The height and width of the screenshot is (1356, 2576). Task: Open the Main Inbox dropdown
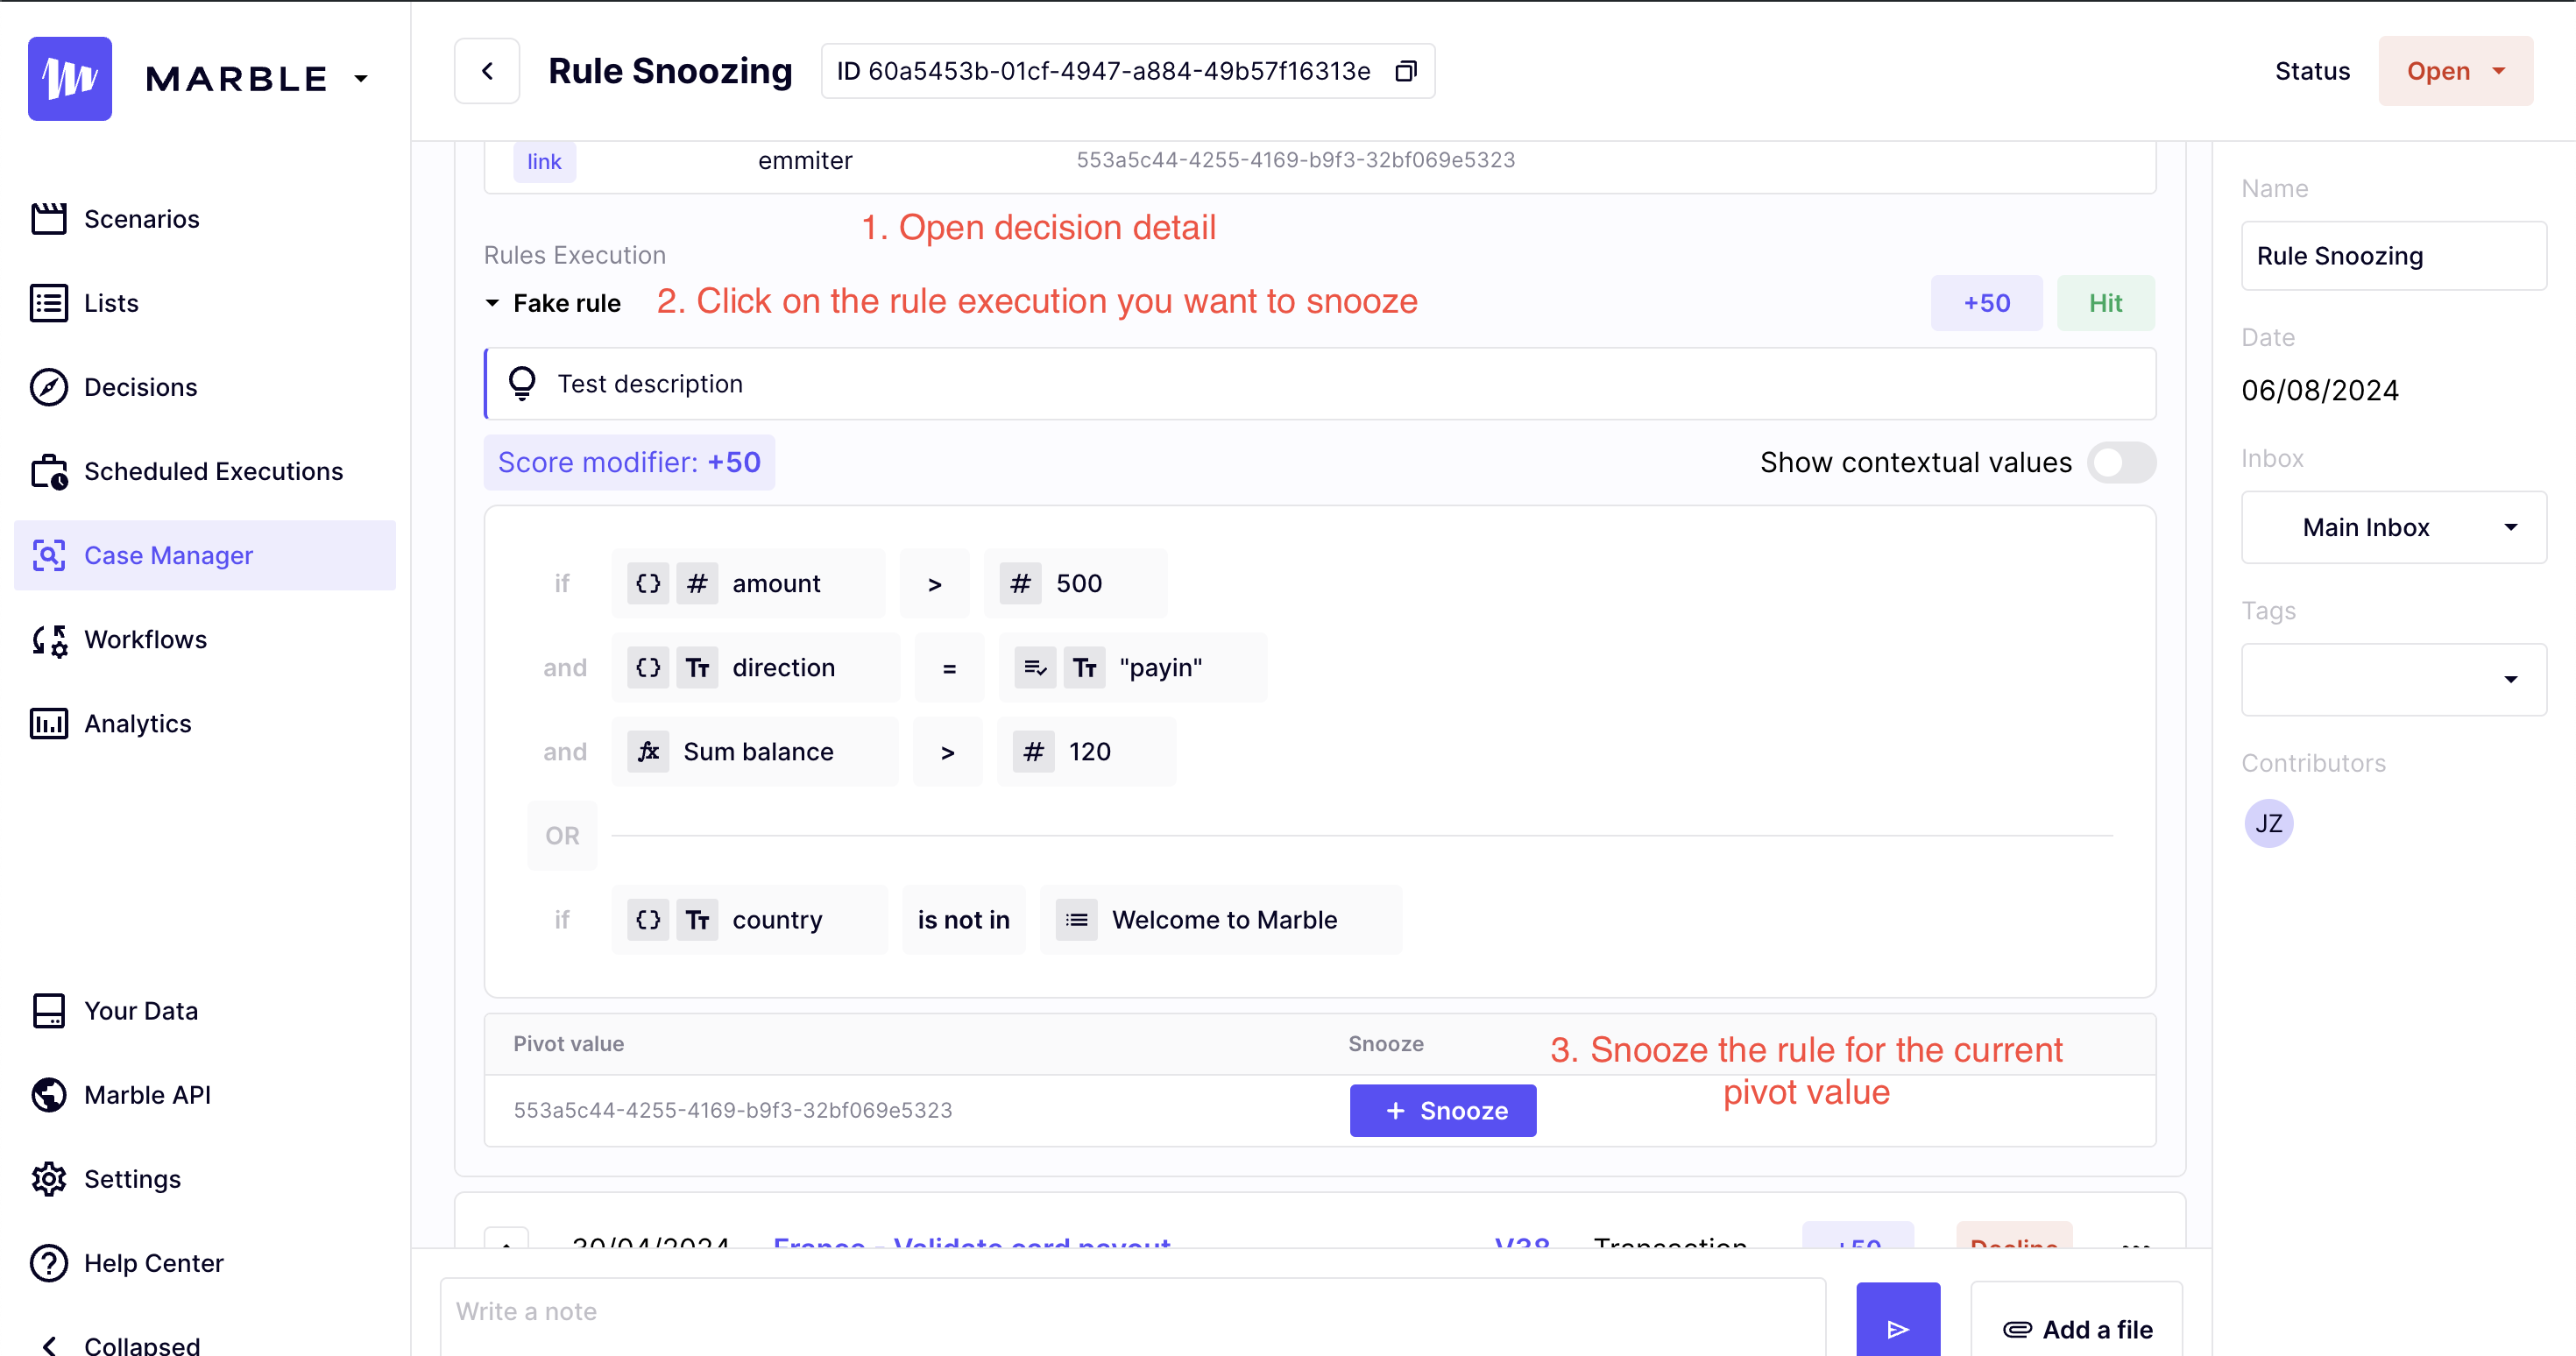[2393, 527]
